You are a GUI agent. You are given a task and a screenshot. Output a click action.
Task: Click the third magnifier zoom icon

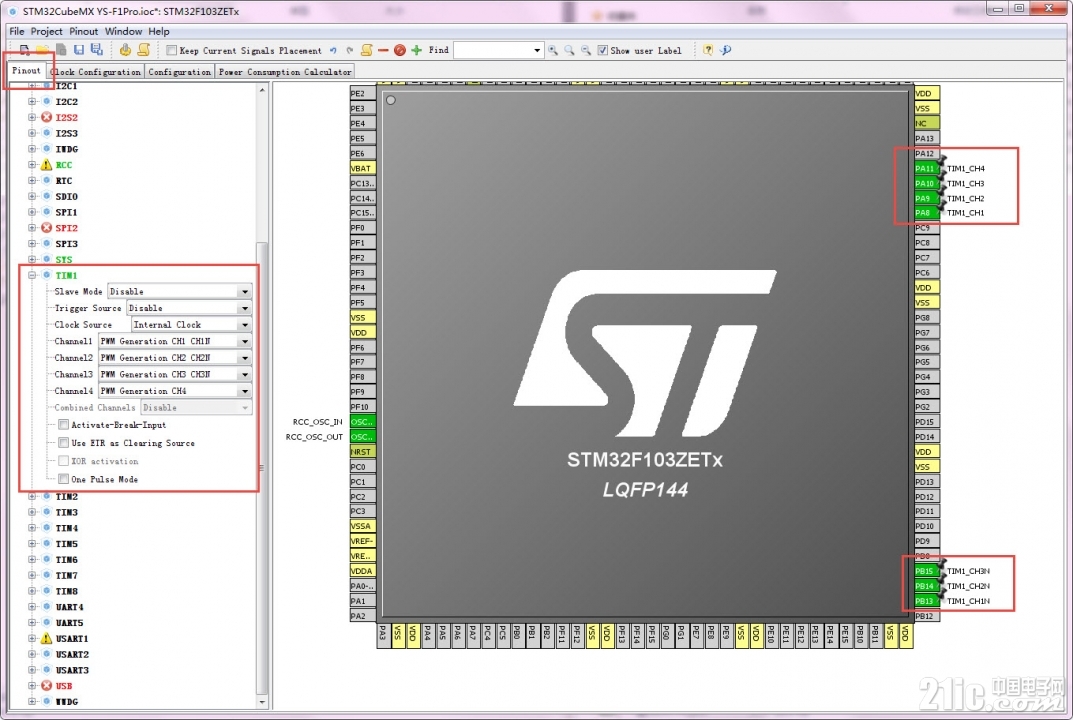point(586,50)
